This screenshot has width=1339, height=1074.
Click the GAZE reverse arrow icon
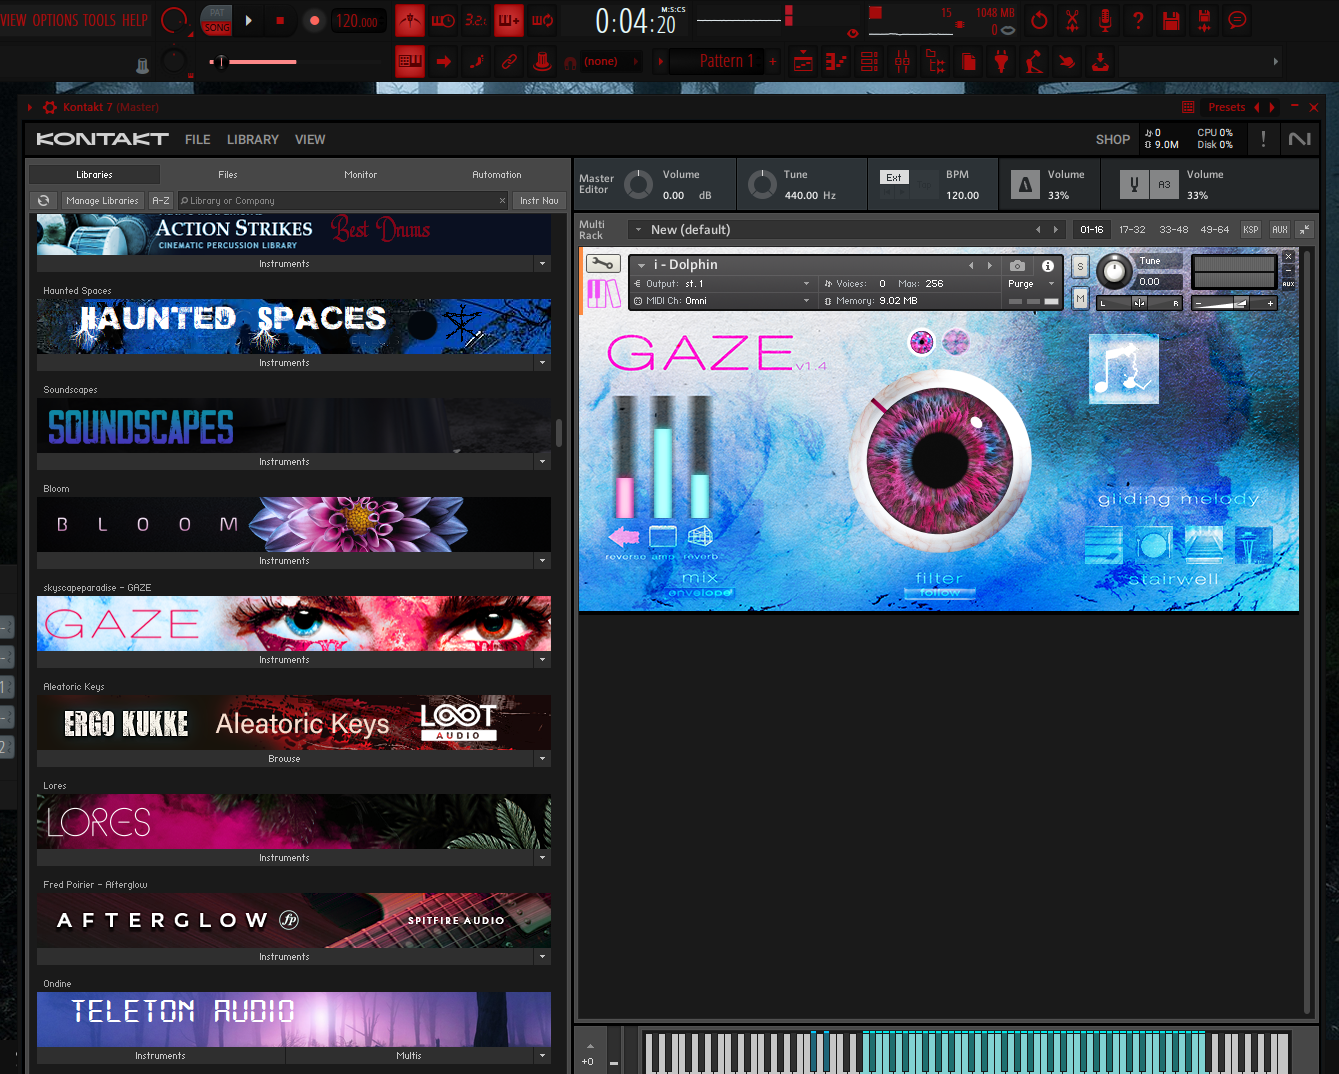pyautogui.click(x=625, y=536)
